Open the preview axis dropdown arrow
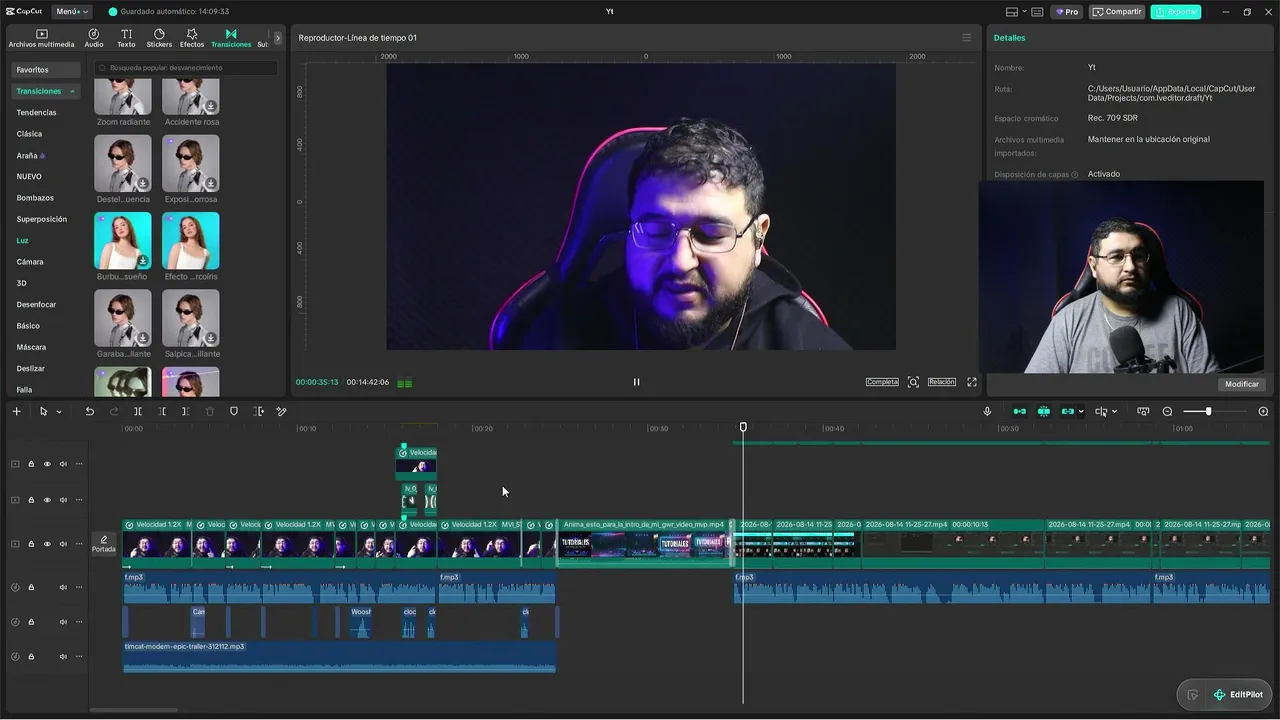This screenshot has height=720, width=1280. coord(1116,412)
